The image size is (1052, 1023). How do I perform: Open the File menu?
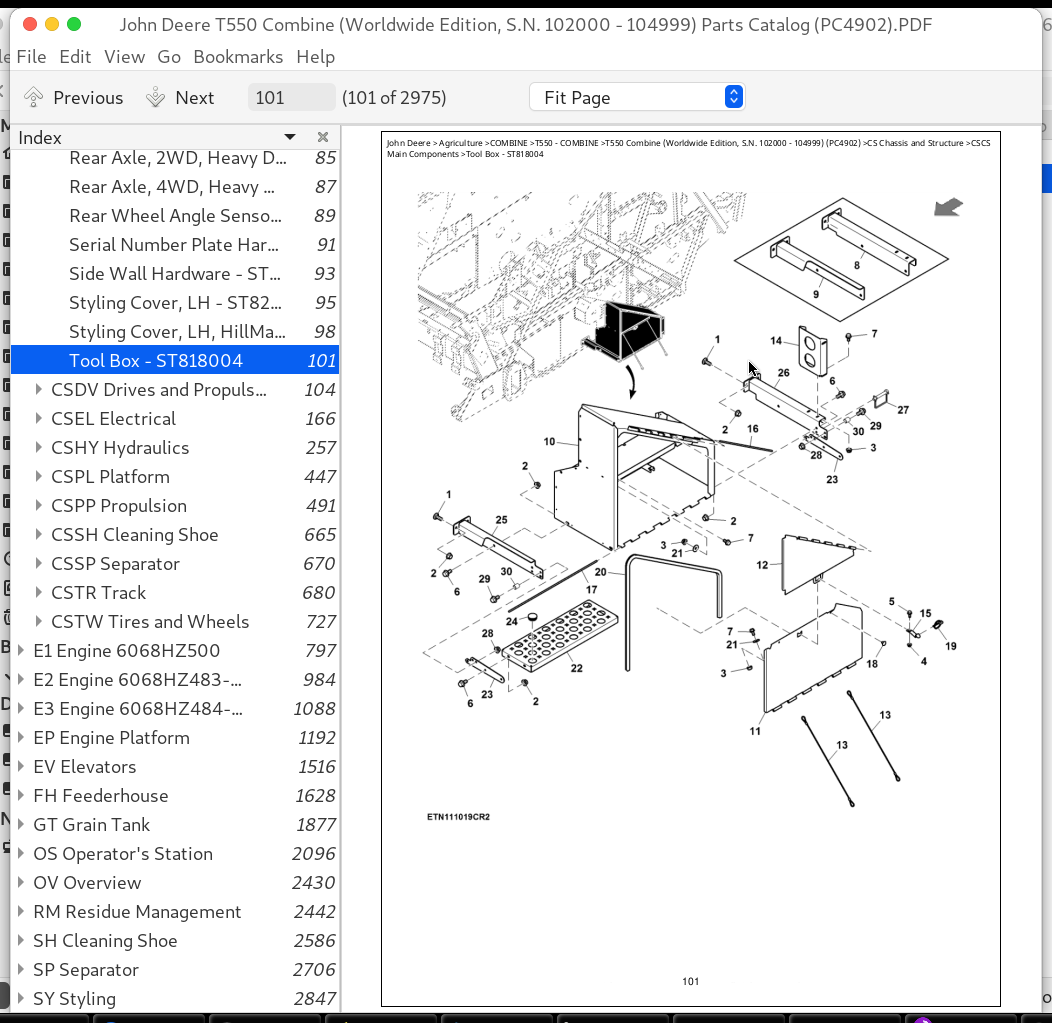click(31, 57)
